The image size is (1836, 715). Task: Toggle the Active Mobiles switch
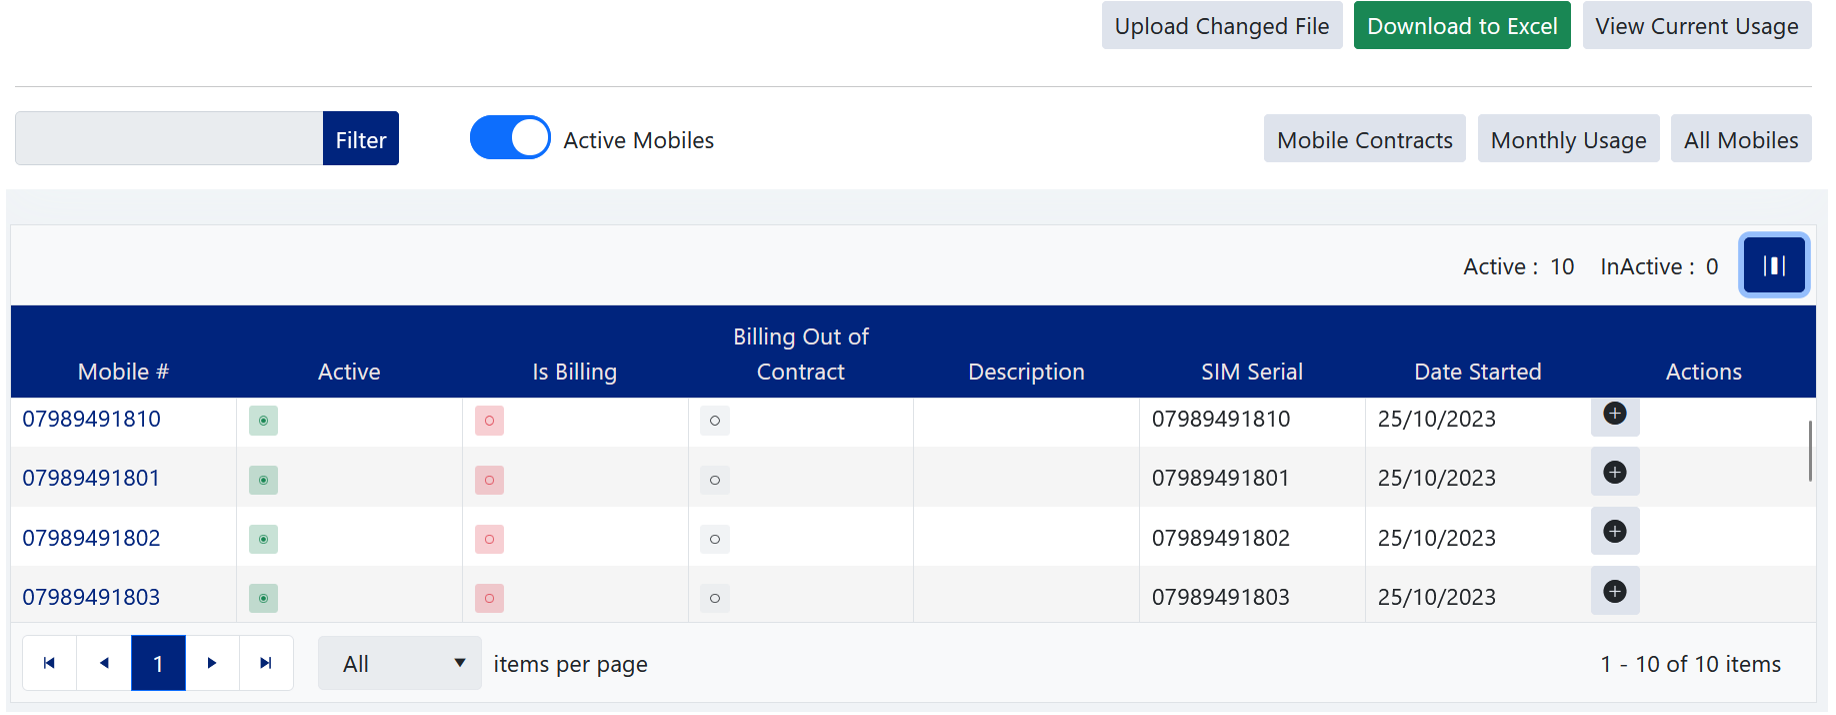[510, 138]
